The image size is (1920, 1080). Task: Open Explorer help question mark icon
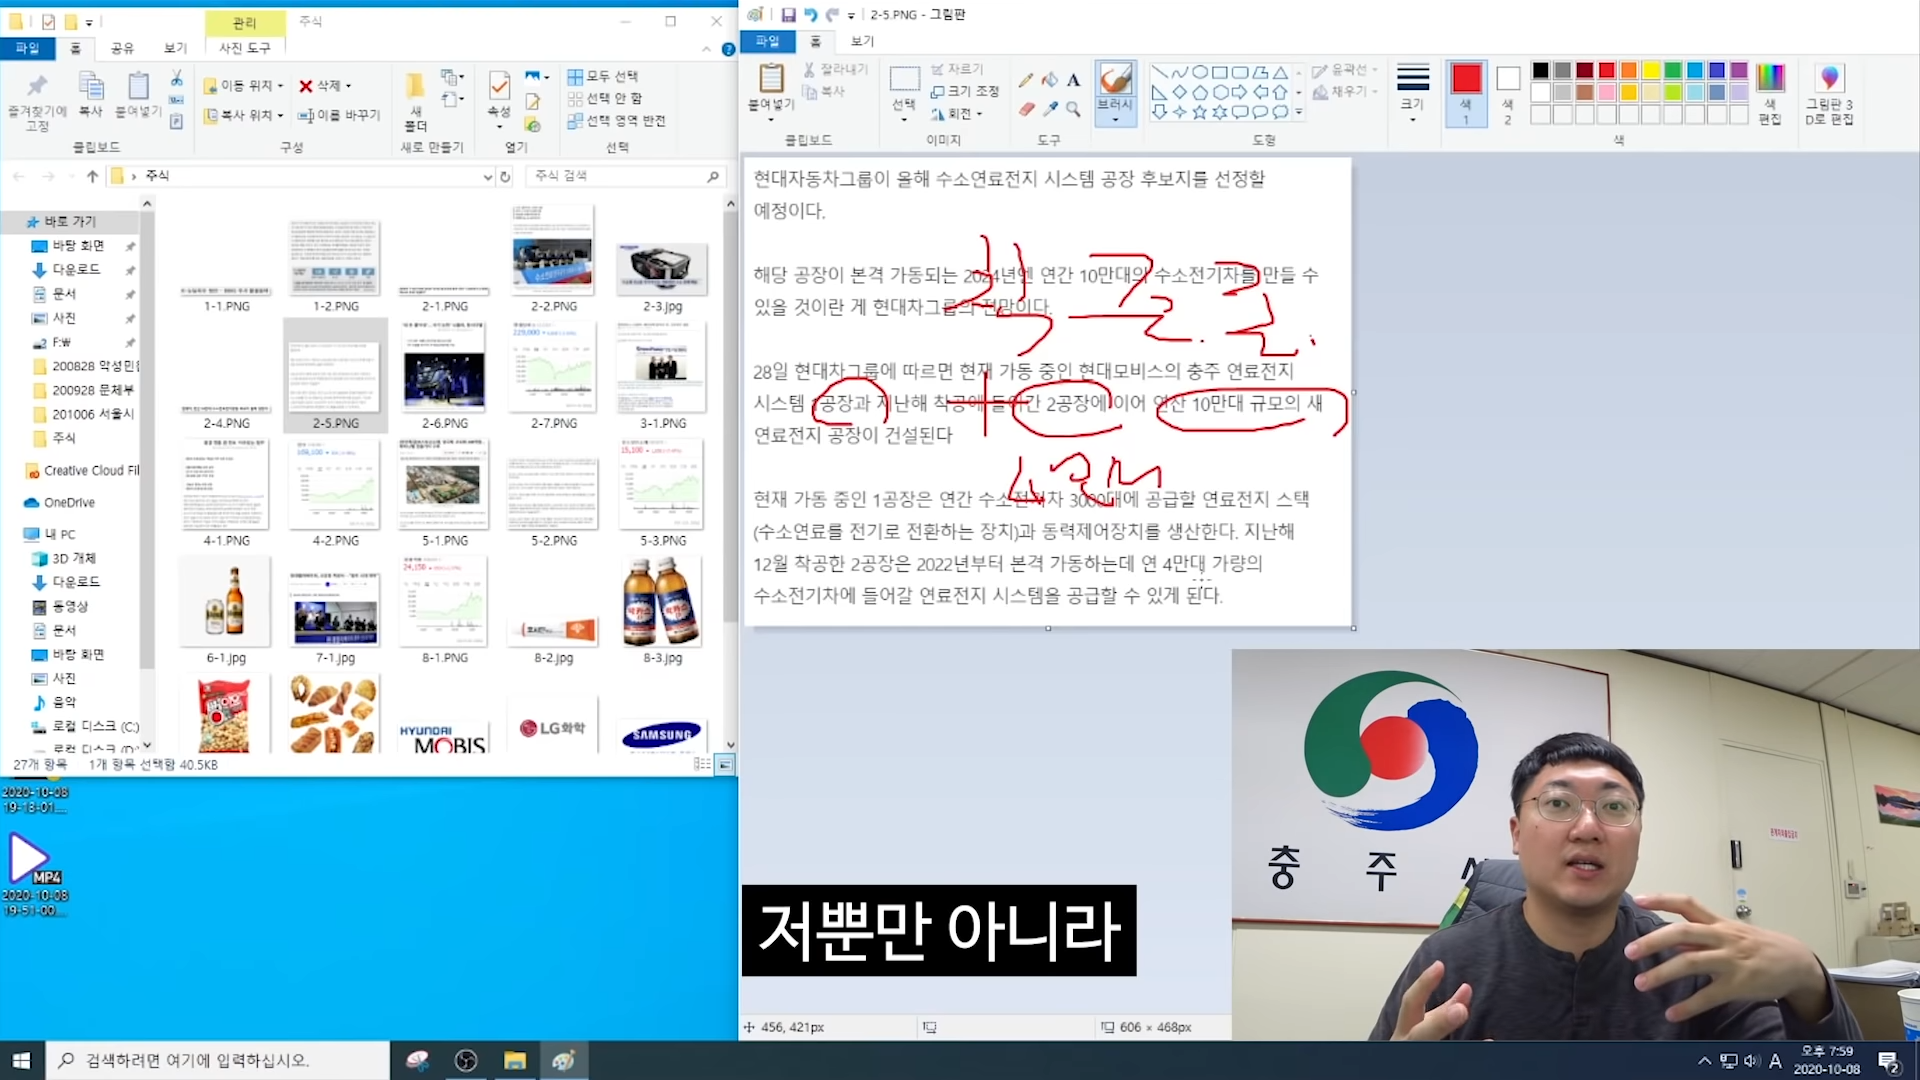pos(728,49)
